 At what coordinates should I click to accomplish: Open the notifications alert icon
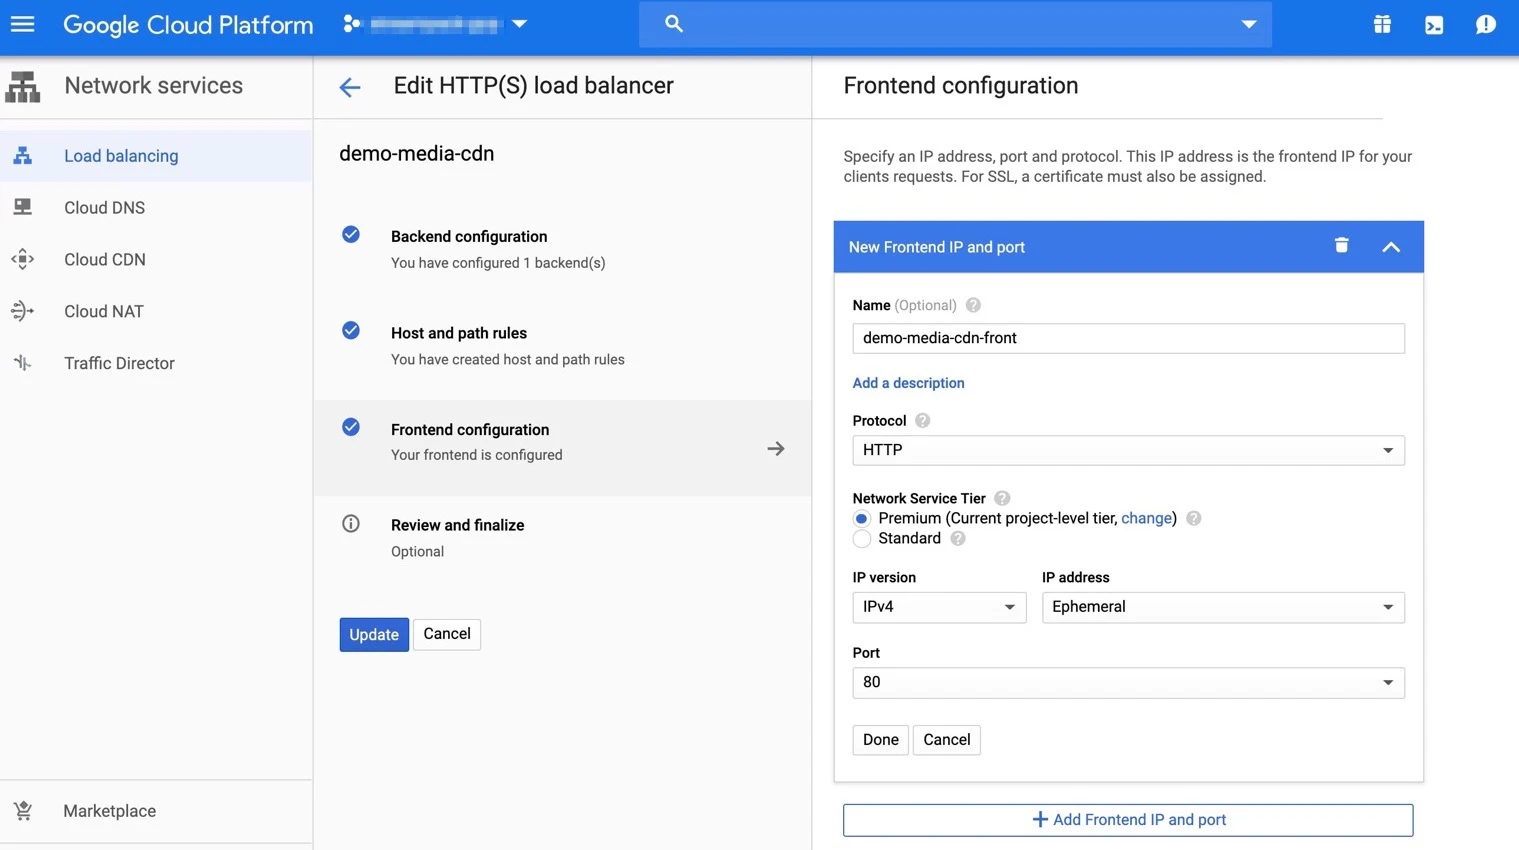click(x=1486, y=24)
